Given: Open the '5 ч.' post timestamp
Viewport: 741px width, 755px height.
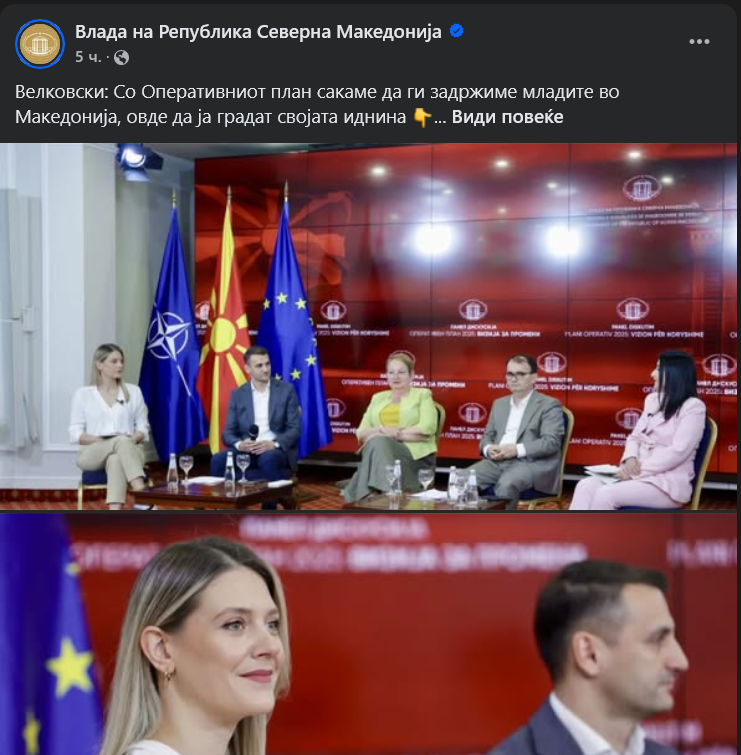Looking at the screenshot, I should coord(88,57).
